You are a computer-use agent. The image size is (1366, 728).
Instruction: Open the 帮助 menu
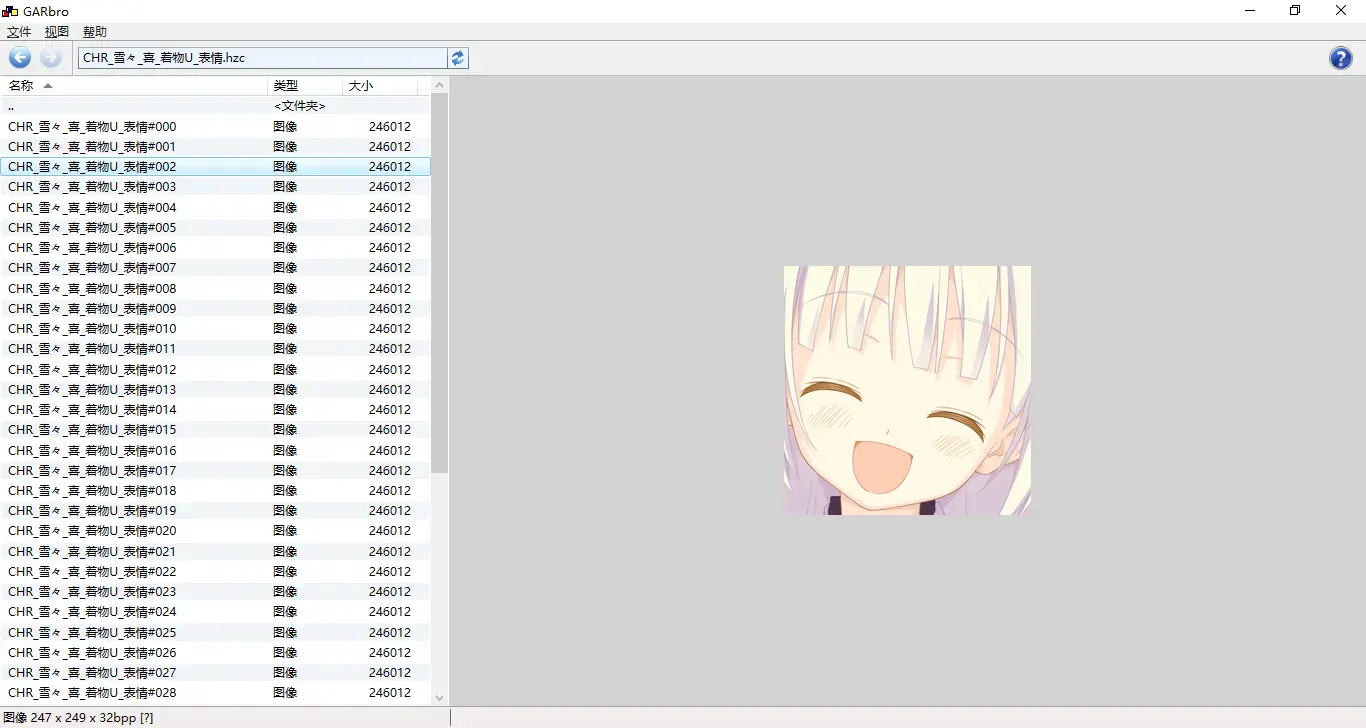click(x=95, y=32)
